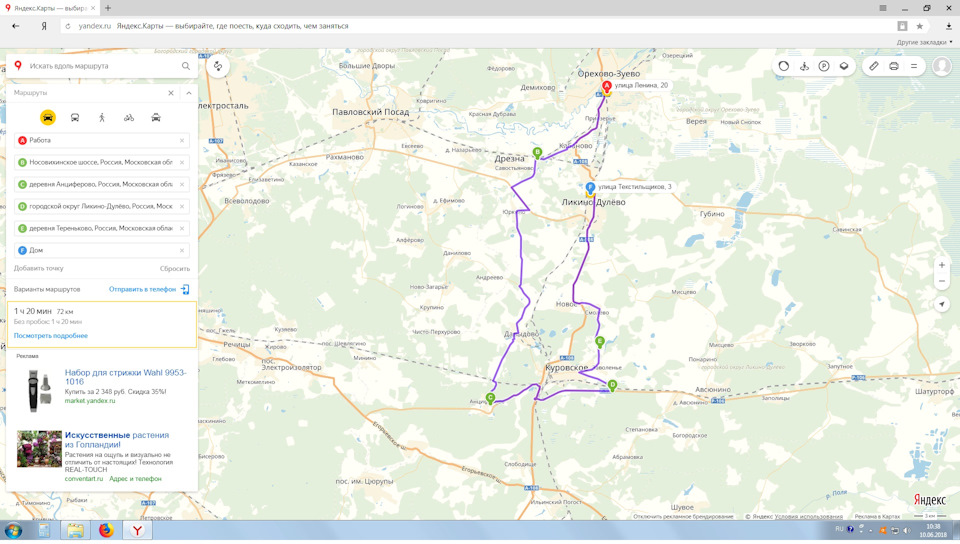This screenshot has height=544, width=960.
Task: Select the bicycle route mode
Action: click(x=129, y=117)
